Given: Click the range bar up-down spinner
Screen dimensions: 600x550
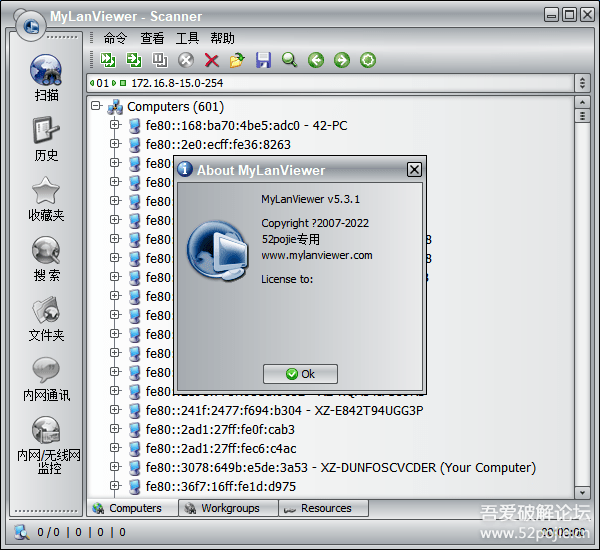Looking at the screenshot, I should 582,83.
